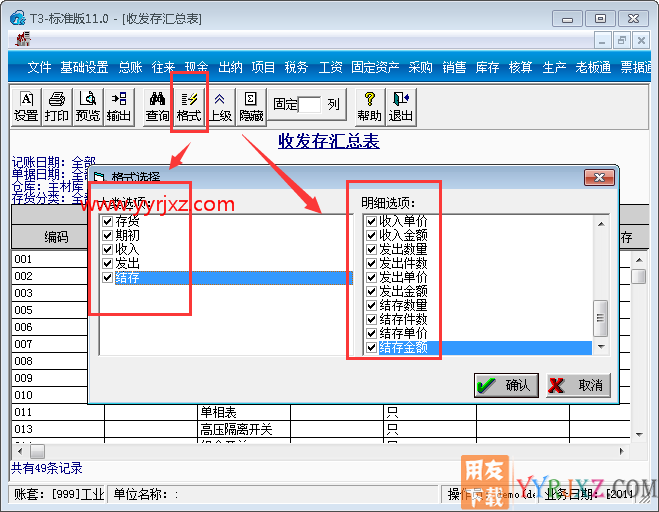The image size is (659, 512).
Task: Click the 取消 cancel button
Action: 578,385
